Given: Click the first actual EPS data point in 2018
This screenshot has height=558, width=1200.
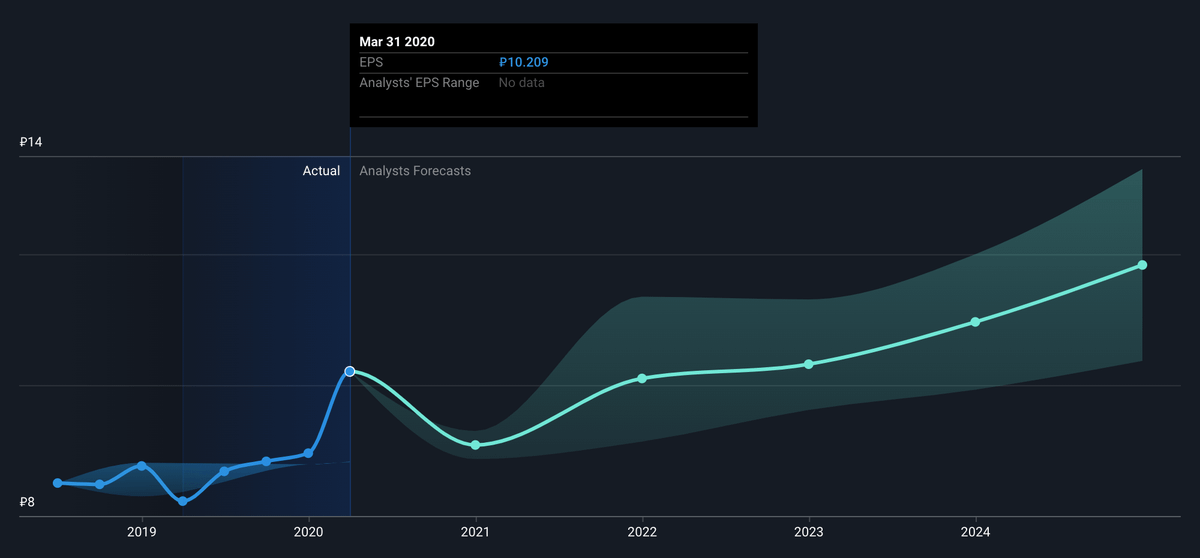Looking at the screenshot, I should (58, 483).
